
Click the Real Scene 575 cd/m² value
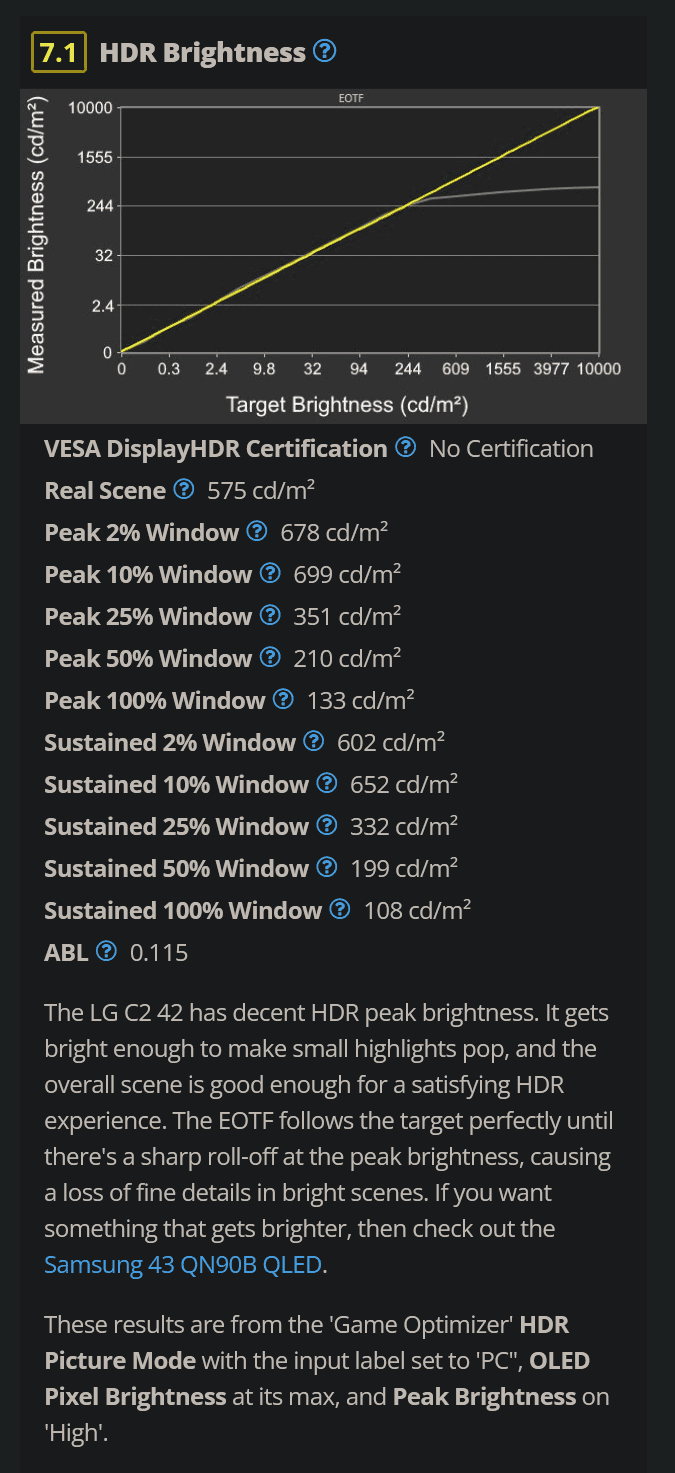[x=262, y=491]
